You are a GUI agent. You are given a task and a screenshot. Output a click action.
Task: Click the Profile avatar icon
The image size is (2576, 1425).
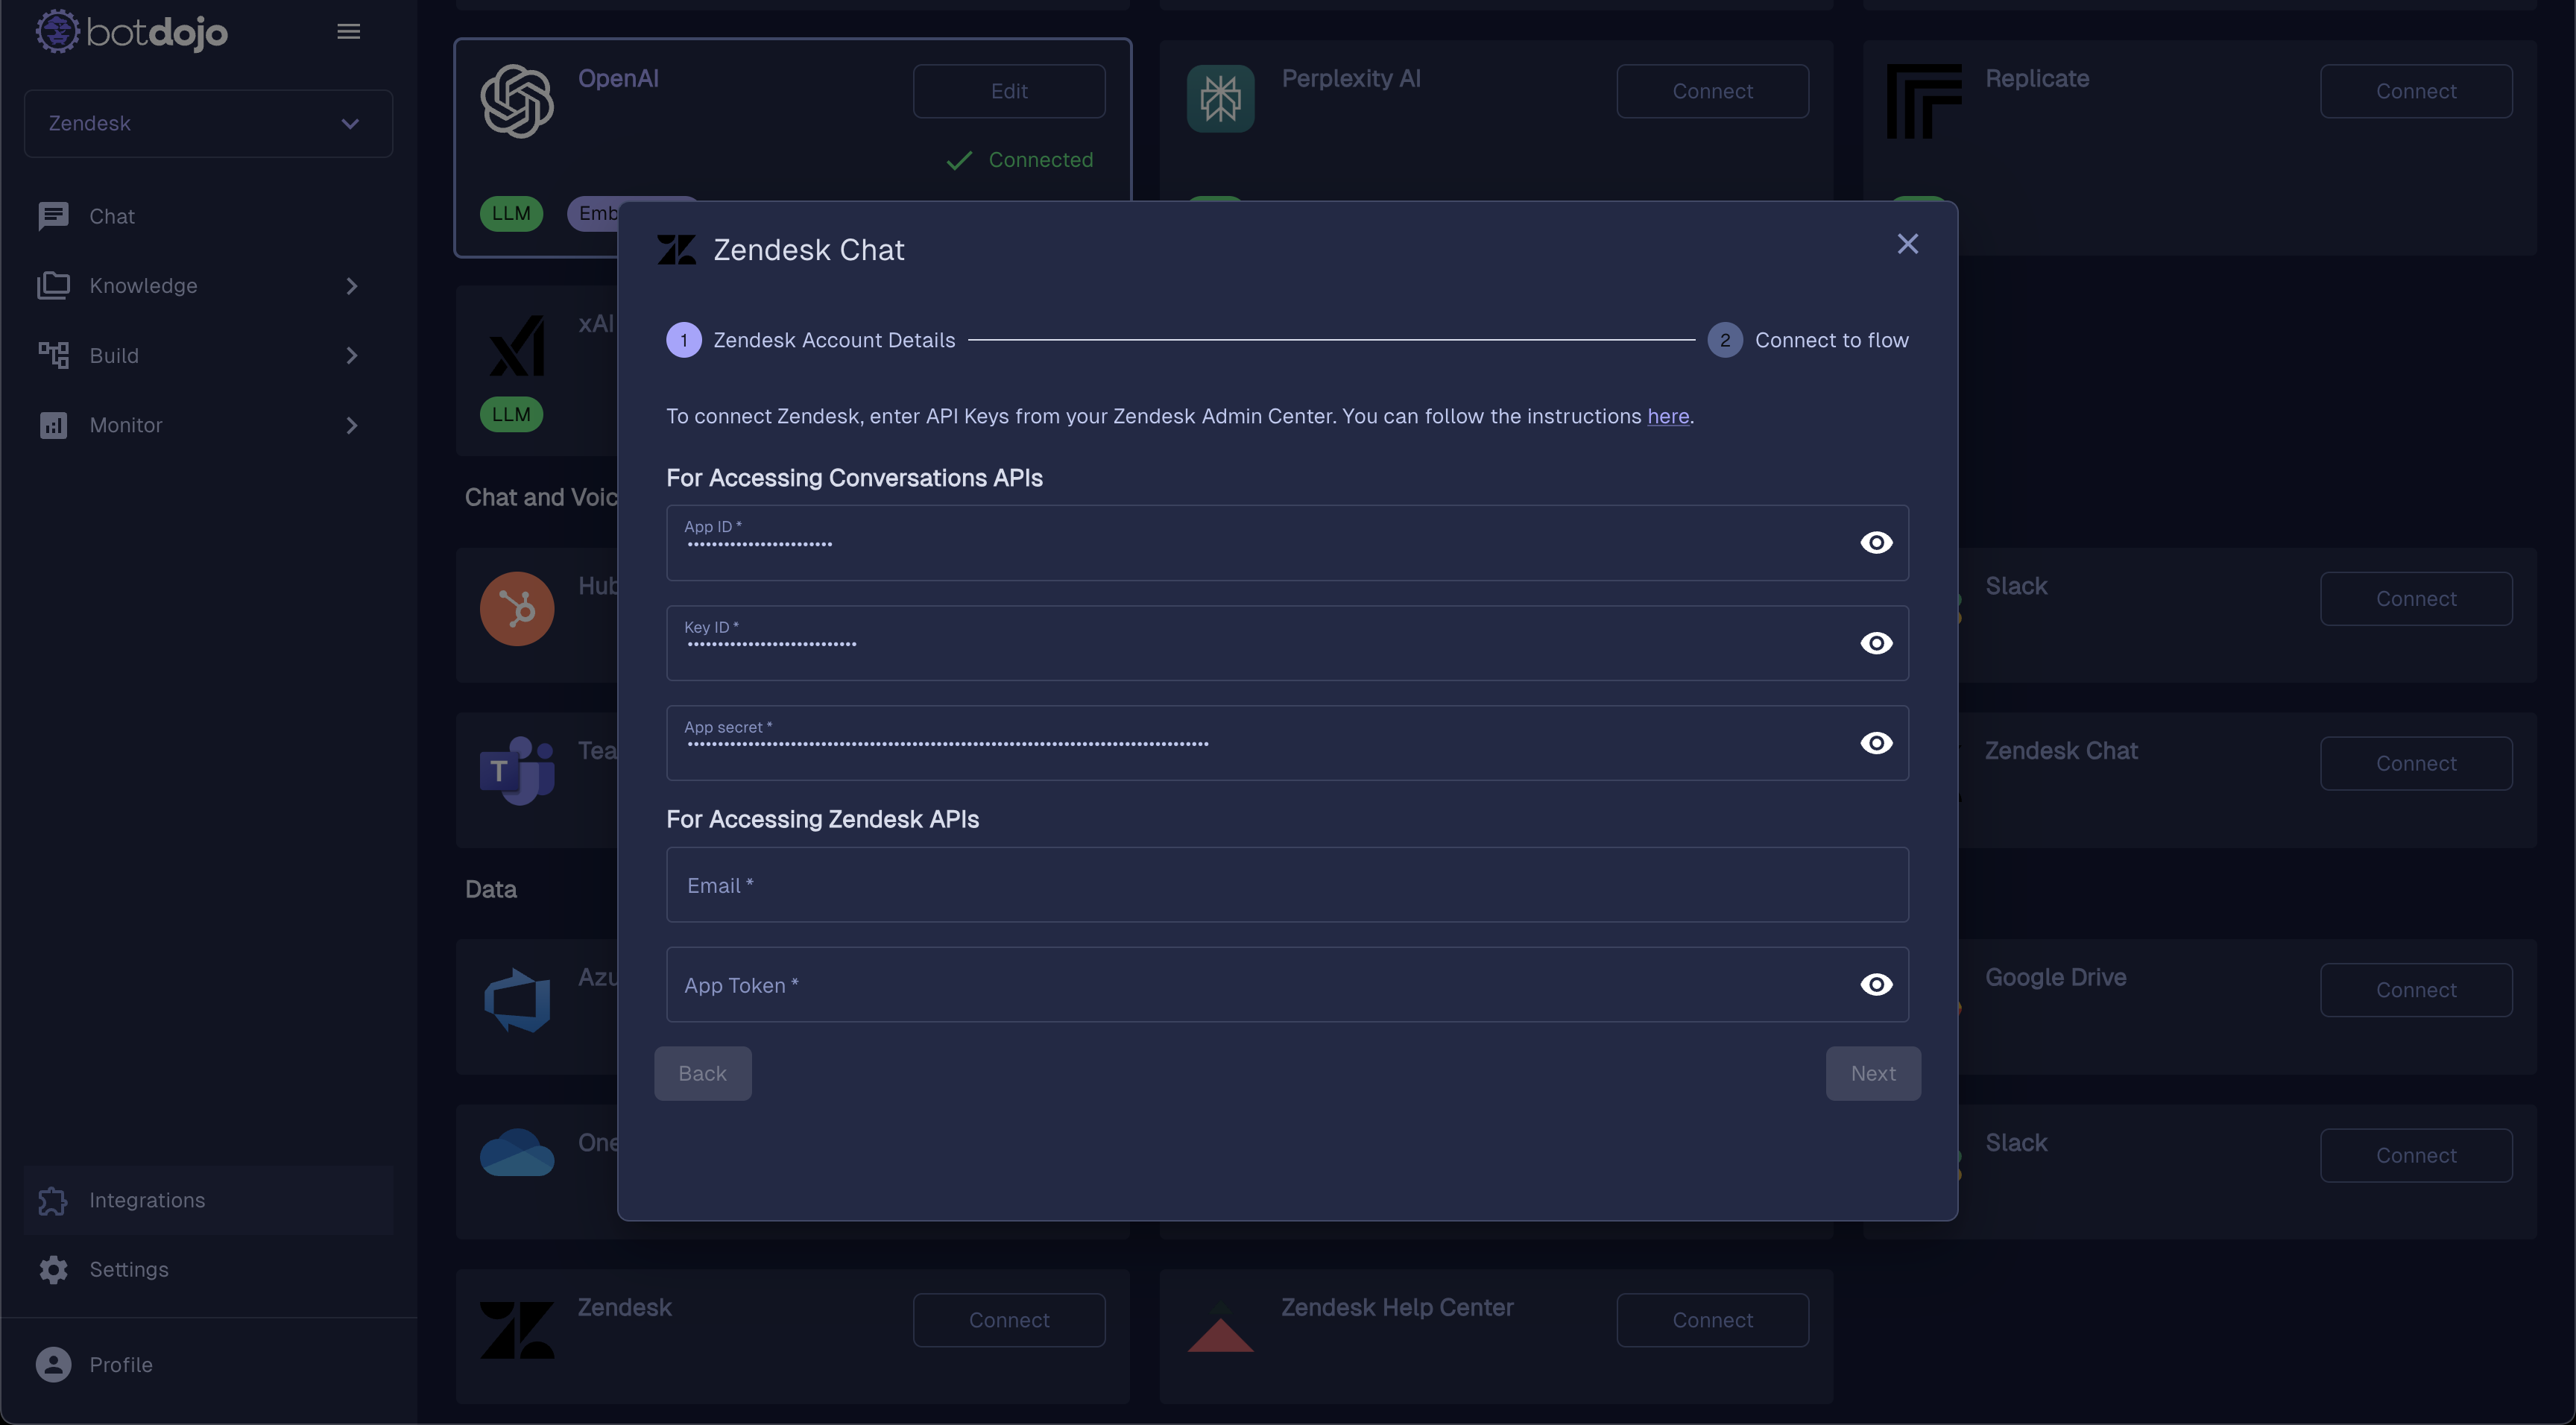[x=53, y=1365]
